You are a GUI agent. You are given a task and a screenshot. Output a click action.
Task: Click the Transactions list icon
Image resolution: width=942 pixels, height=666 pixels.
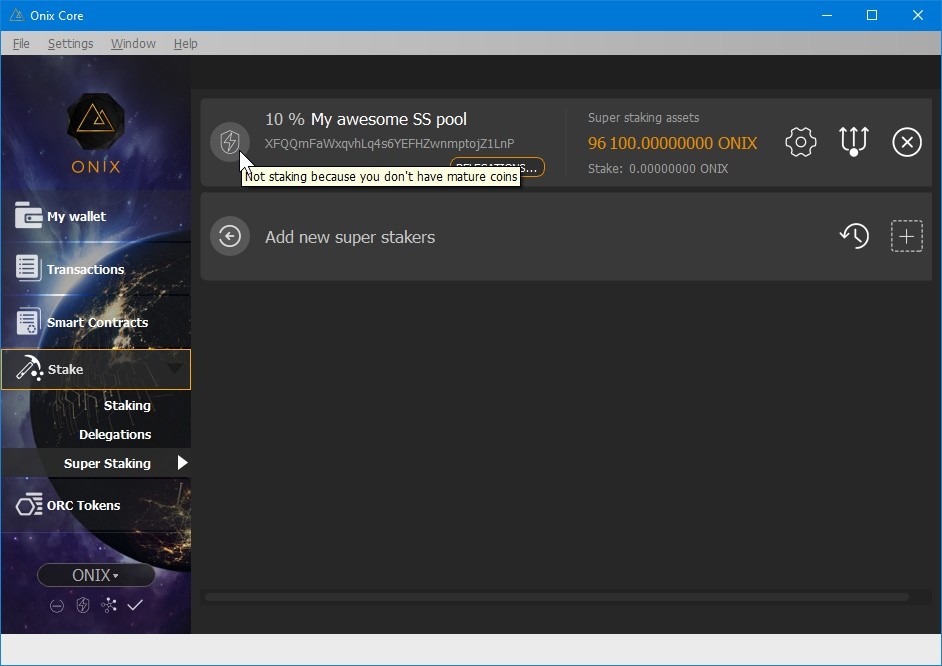click(28, 268)
